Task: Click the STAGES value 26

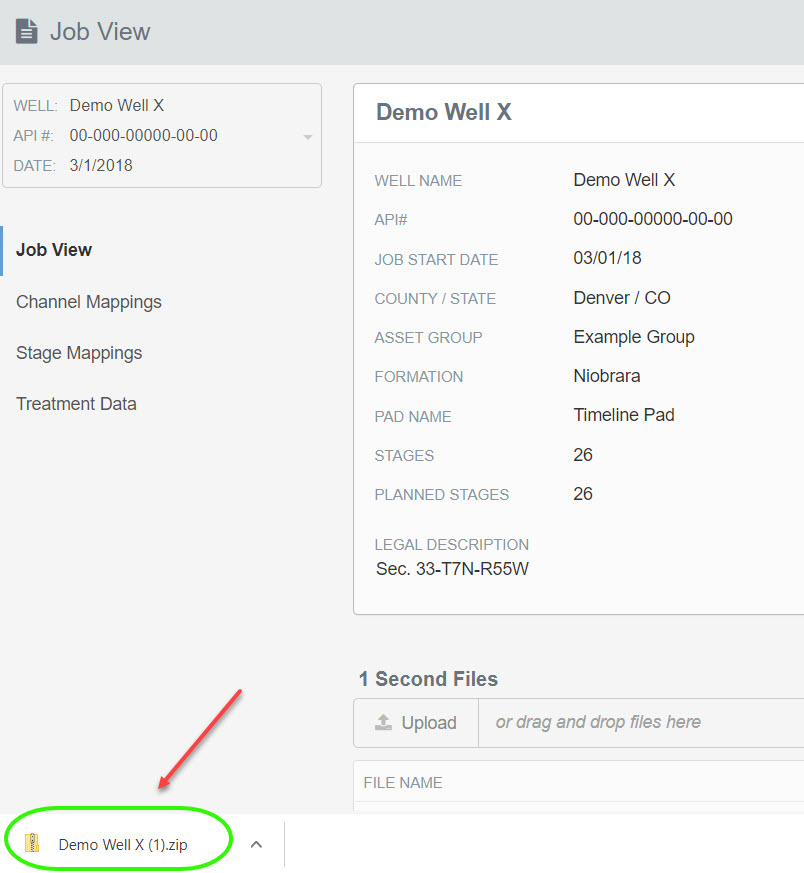Action: (582, 455)
